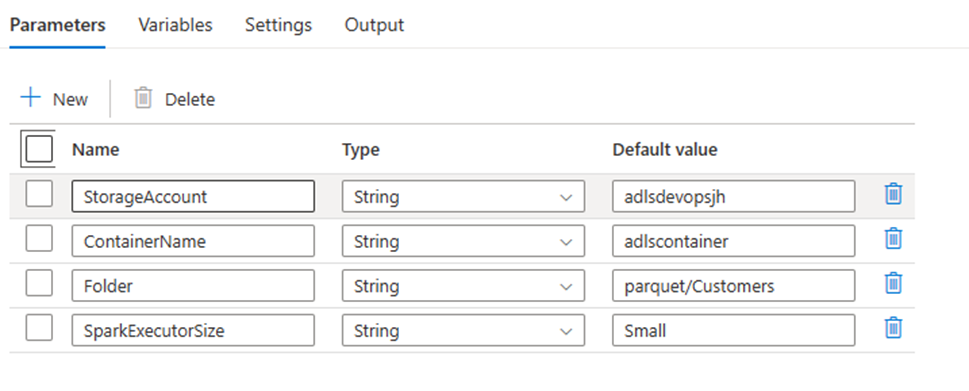Open Type dropdown for StorageAccount
The height and width of the screenshot is (391, 969).
(x=463, y=196)
